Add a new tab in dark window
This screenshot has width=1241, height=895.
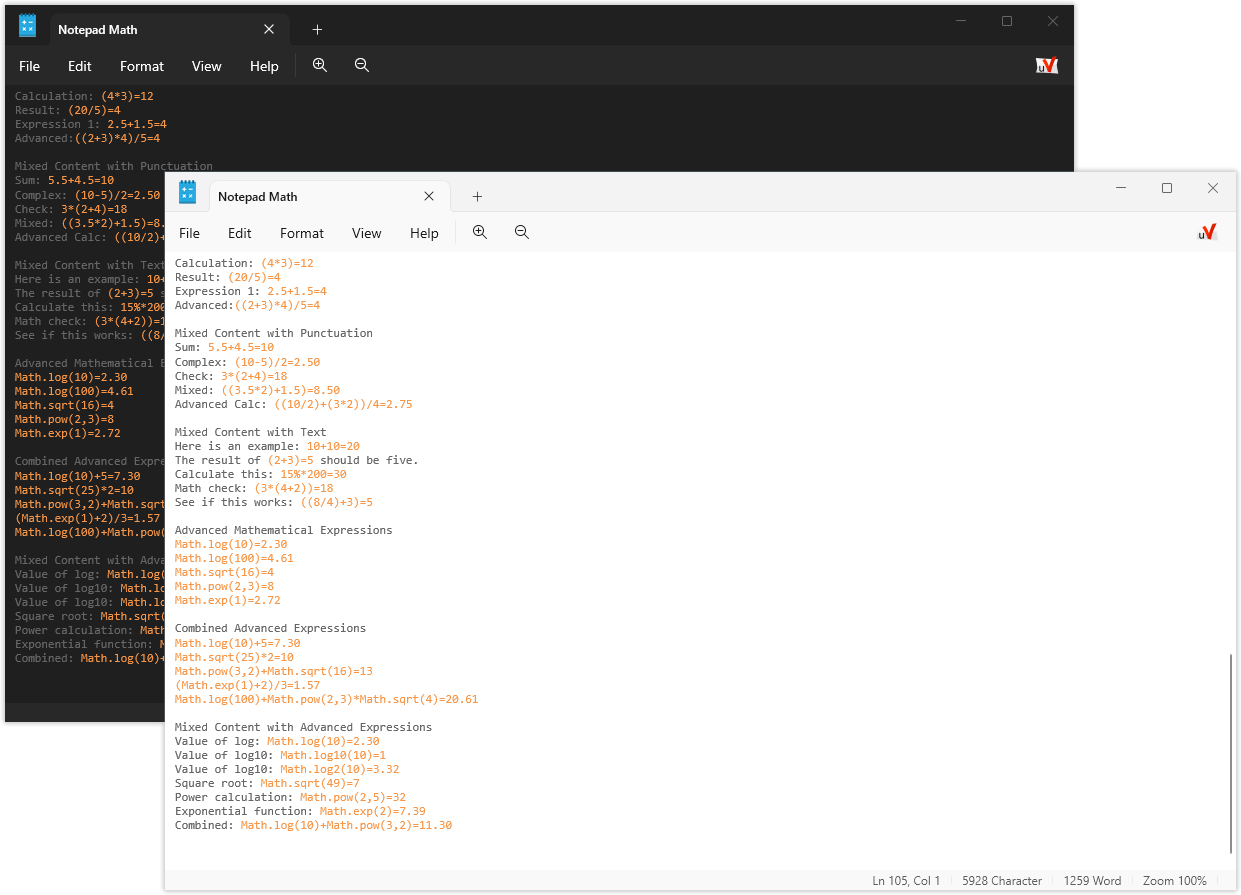(317, 30)
